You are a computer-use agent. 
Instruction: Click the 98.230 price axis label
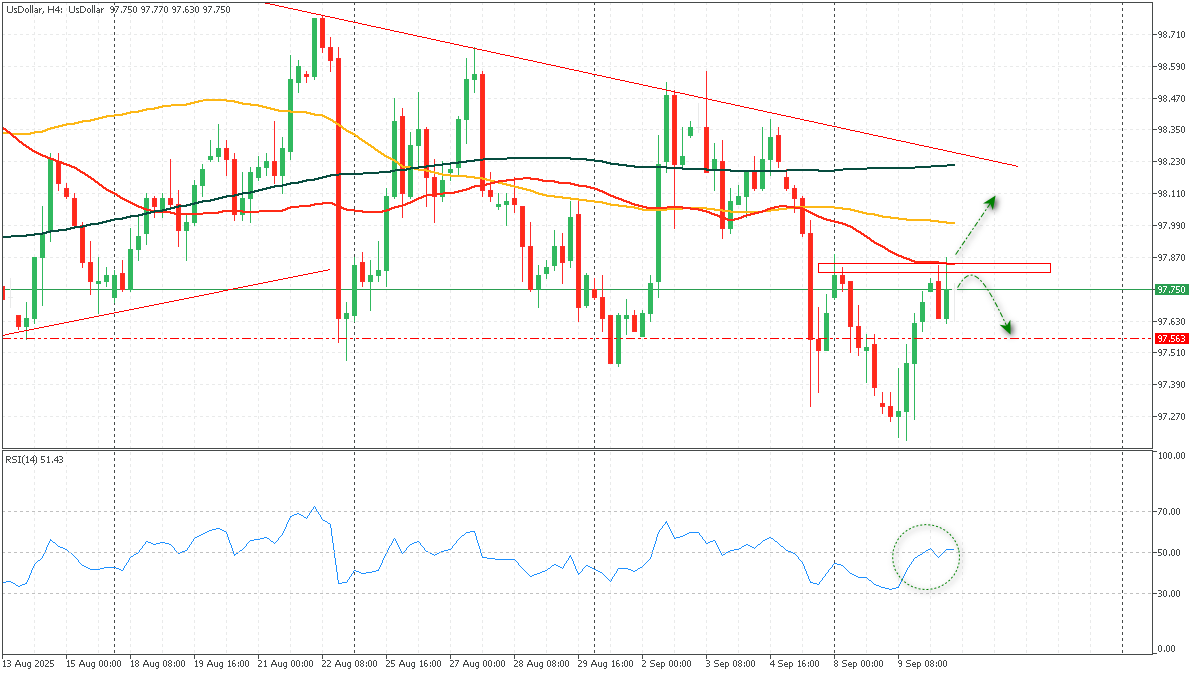pos(1170,161)
